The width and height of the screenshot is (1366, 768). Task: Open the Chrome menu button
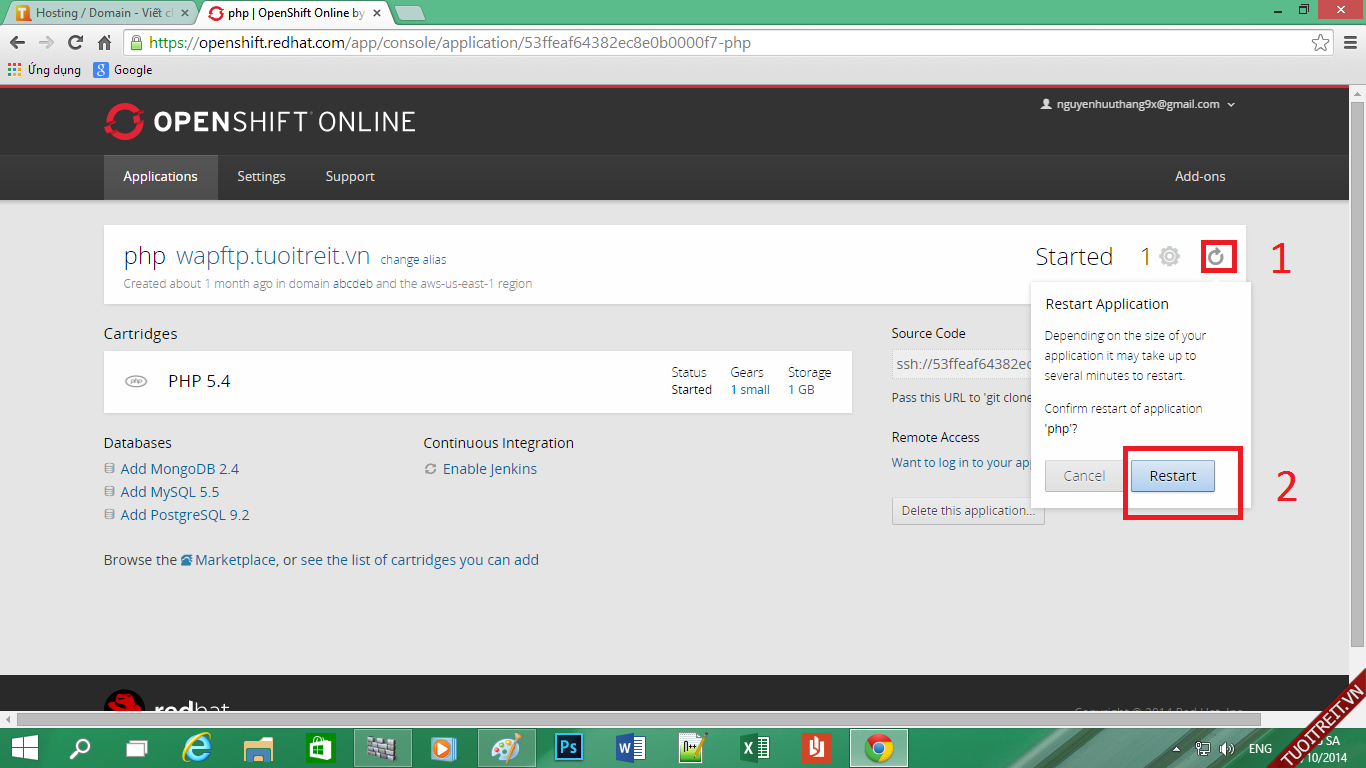(x=1348, y=43)
